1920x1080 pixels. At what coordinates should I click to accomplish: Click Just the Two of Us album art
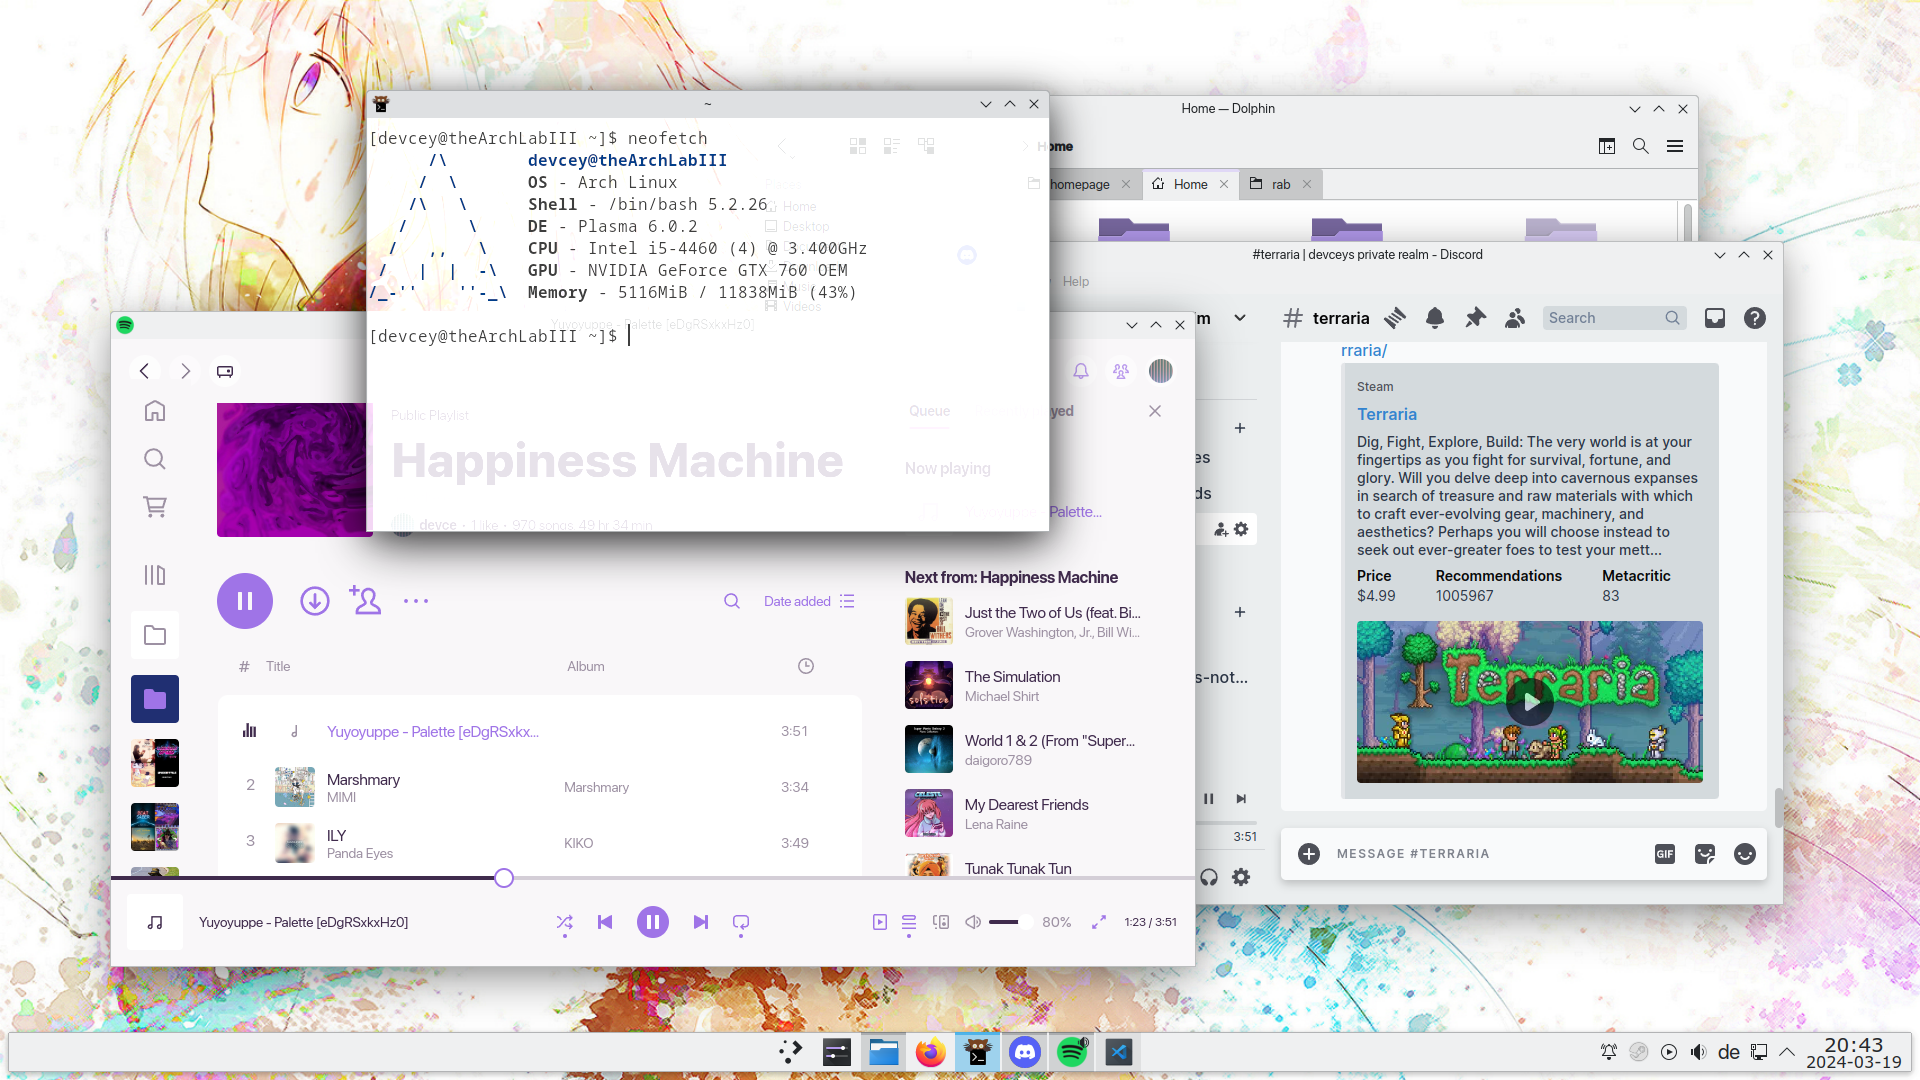click(929, 621)
